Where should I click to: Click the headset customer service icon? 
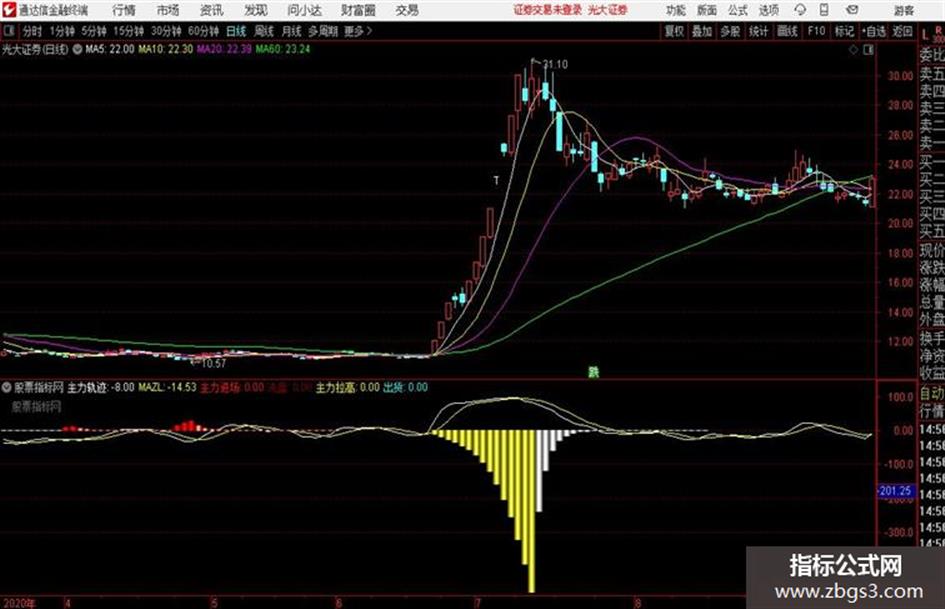pos(800,10)
